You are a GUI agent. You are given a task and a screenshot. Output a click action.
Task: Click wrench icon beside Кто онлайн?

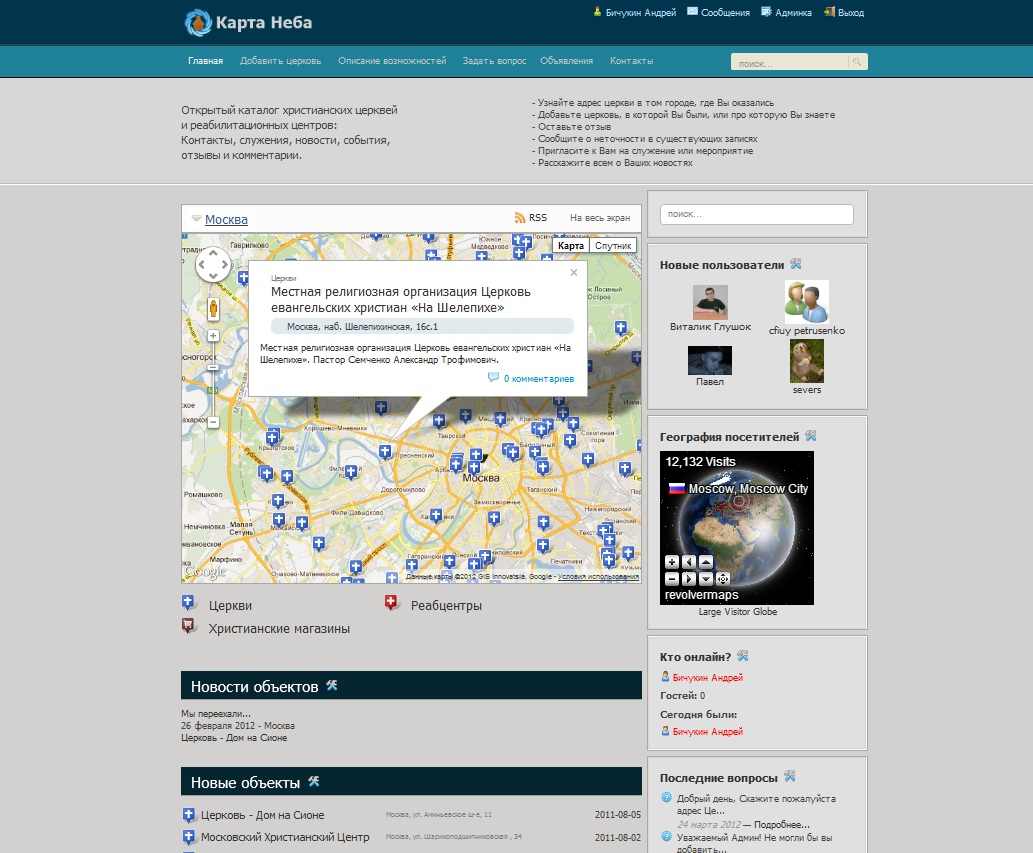point(743,657)
